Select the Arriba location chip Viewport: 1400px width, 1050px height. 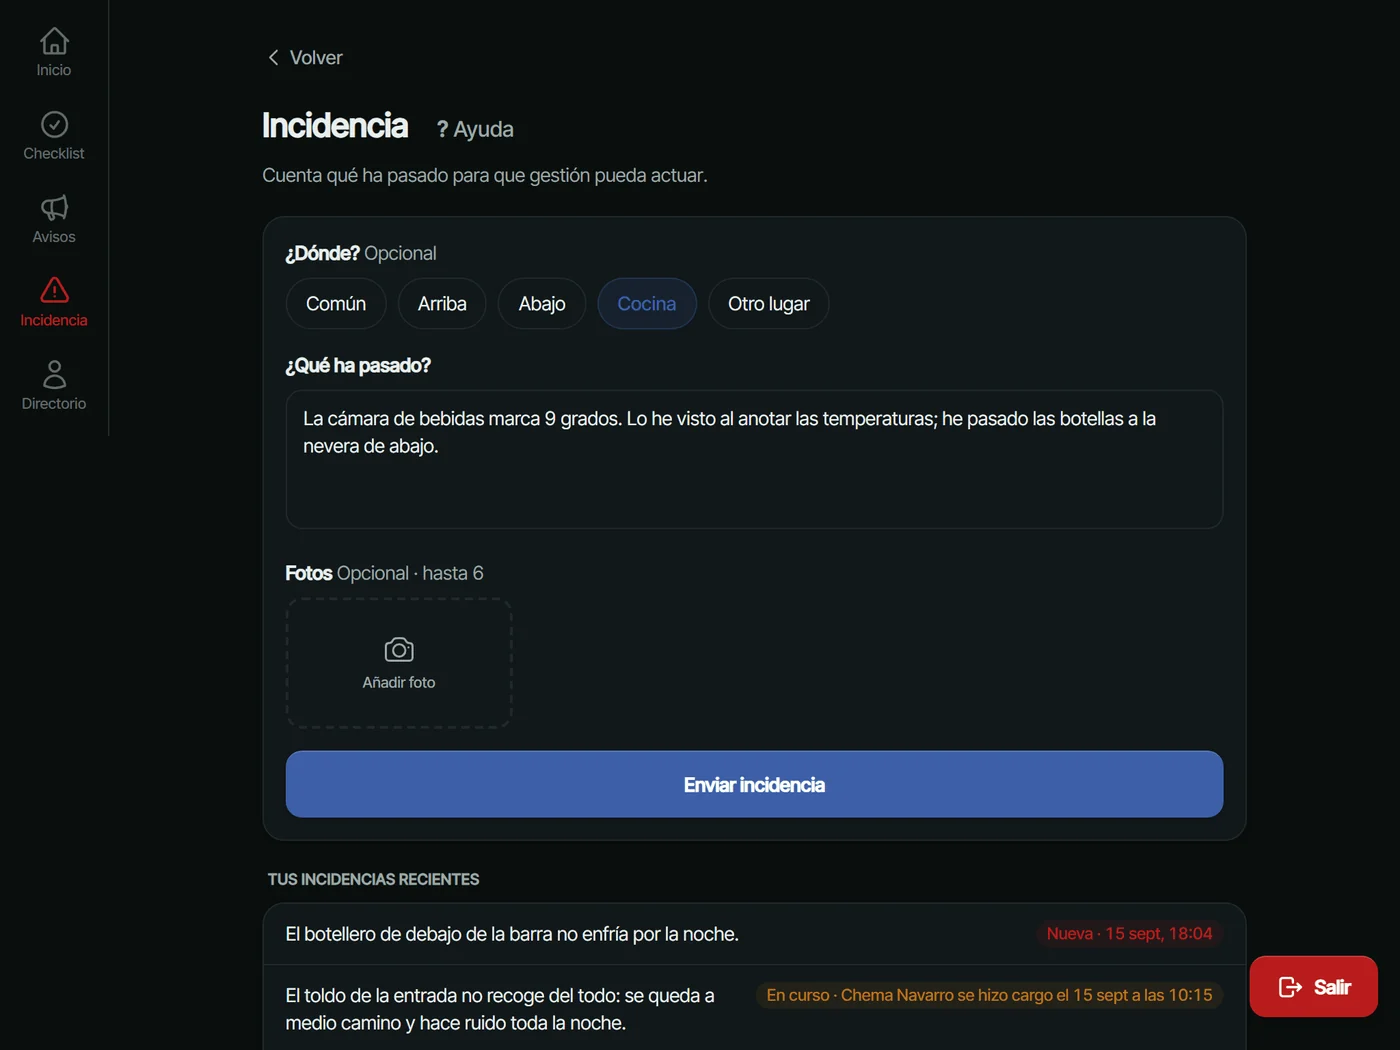click(442, 304)
